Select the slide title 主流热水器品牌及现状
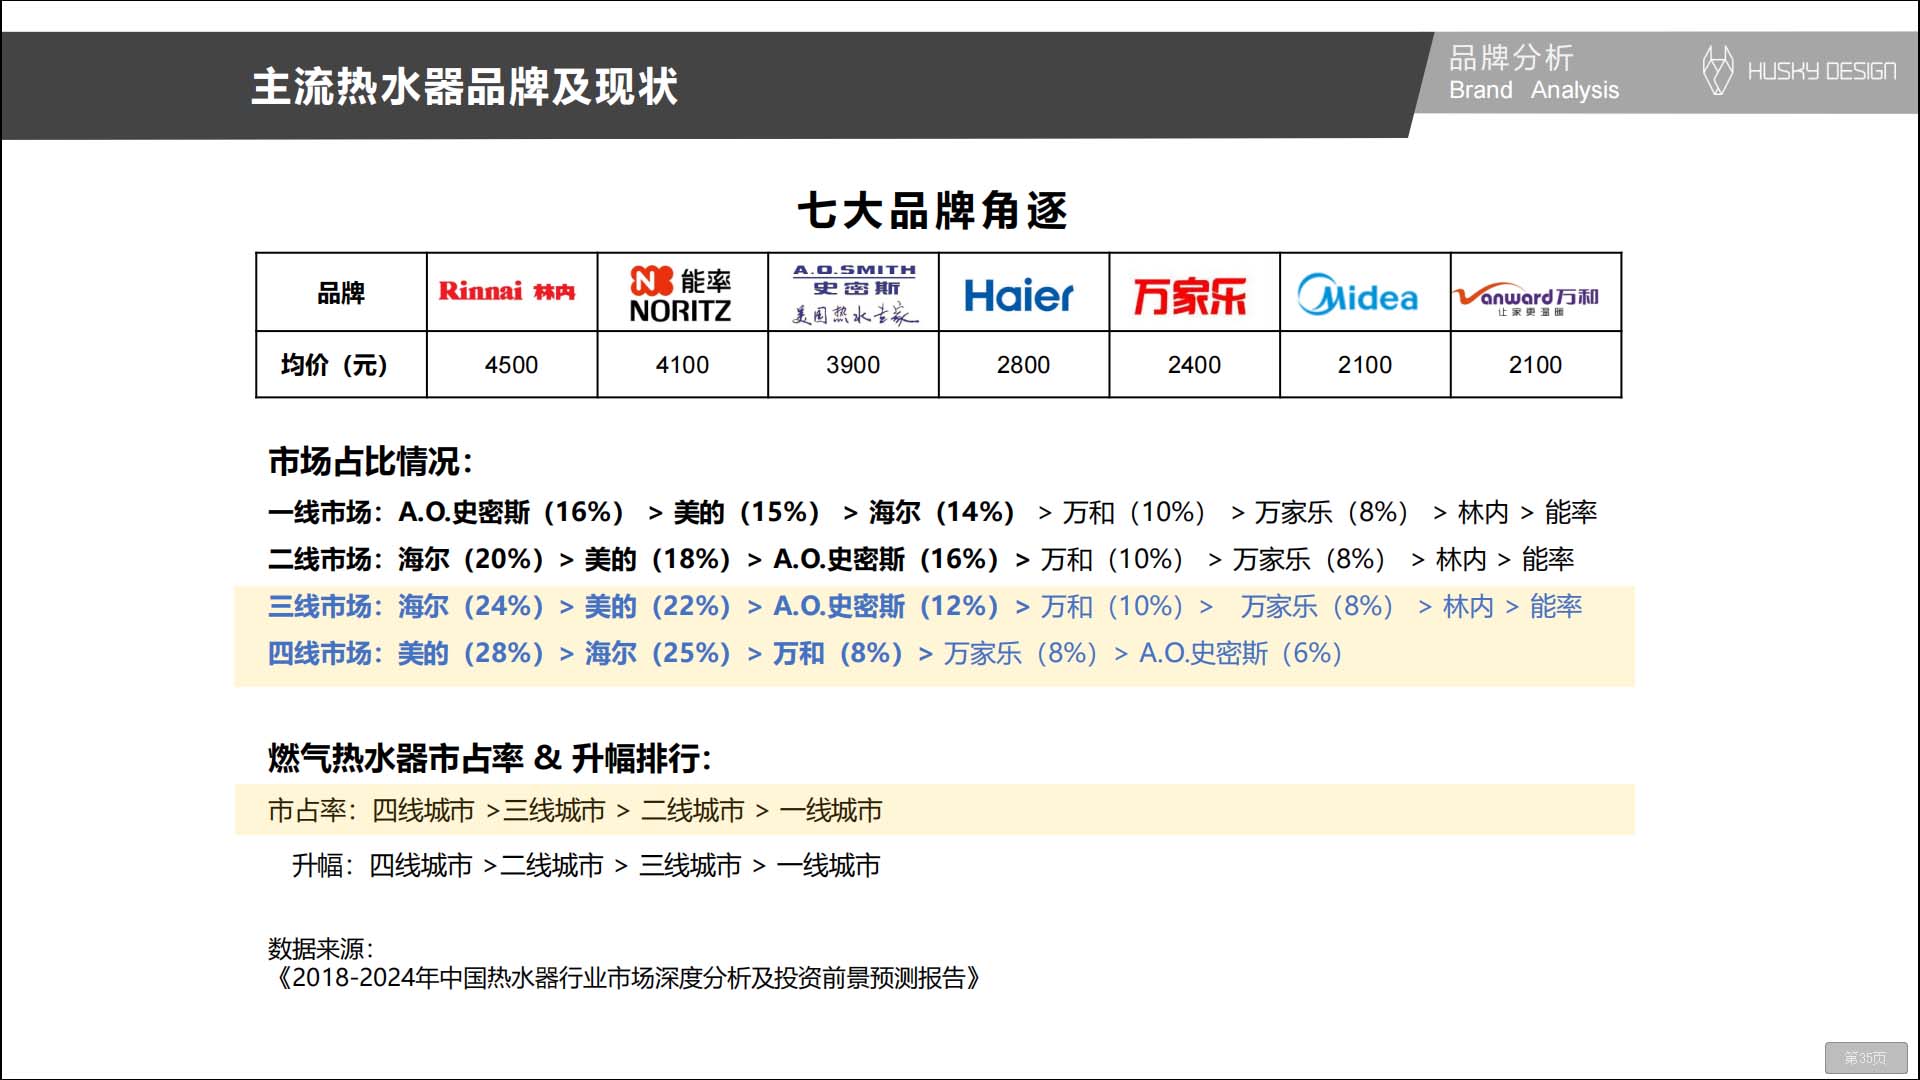 [464, 87]
